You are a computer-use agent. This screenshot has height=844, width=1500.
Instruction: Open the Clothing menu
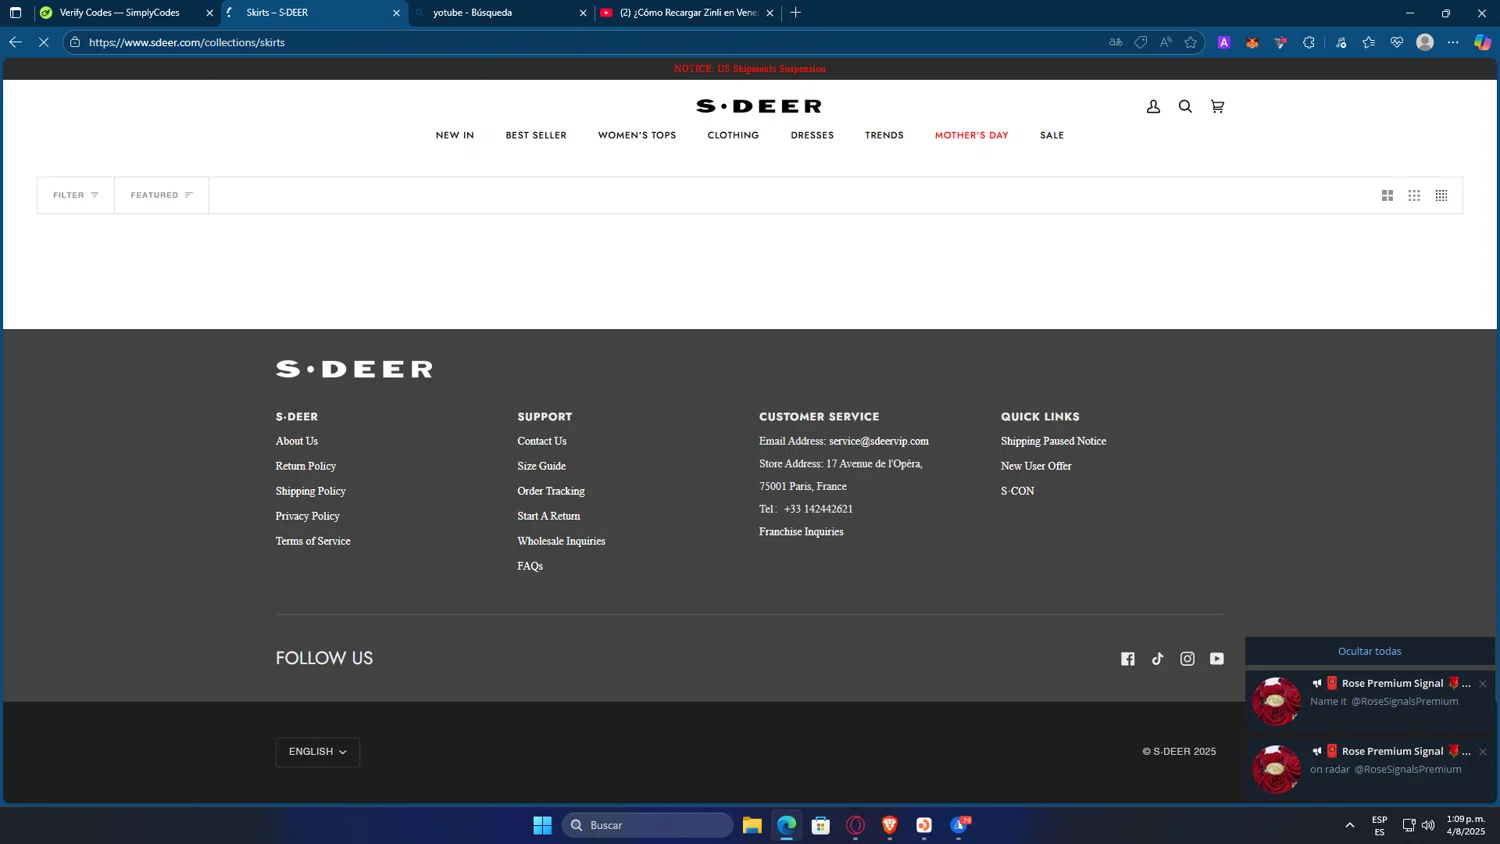point(733,135)
